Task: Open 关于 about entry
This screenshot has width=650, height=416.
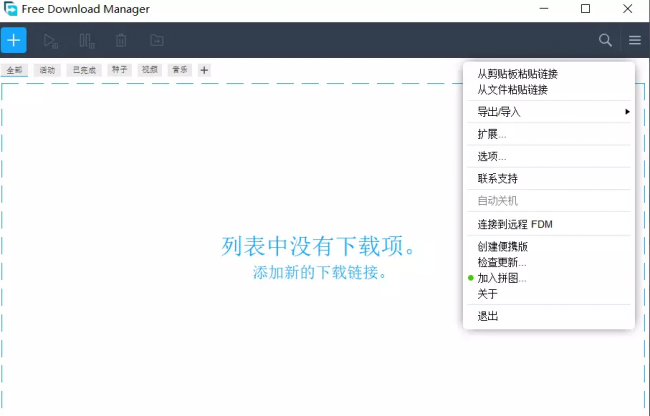Action: (548, 294)
